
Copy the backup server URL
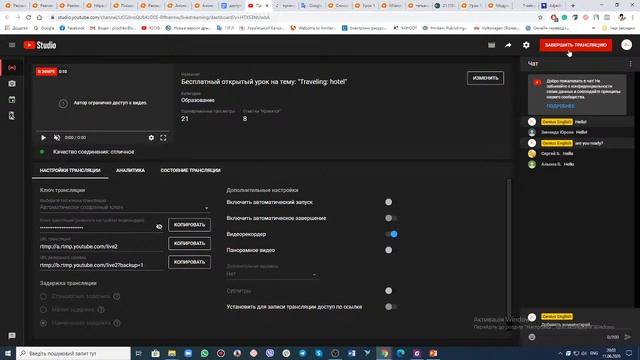pyautogui.click(x=189, y=262)
